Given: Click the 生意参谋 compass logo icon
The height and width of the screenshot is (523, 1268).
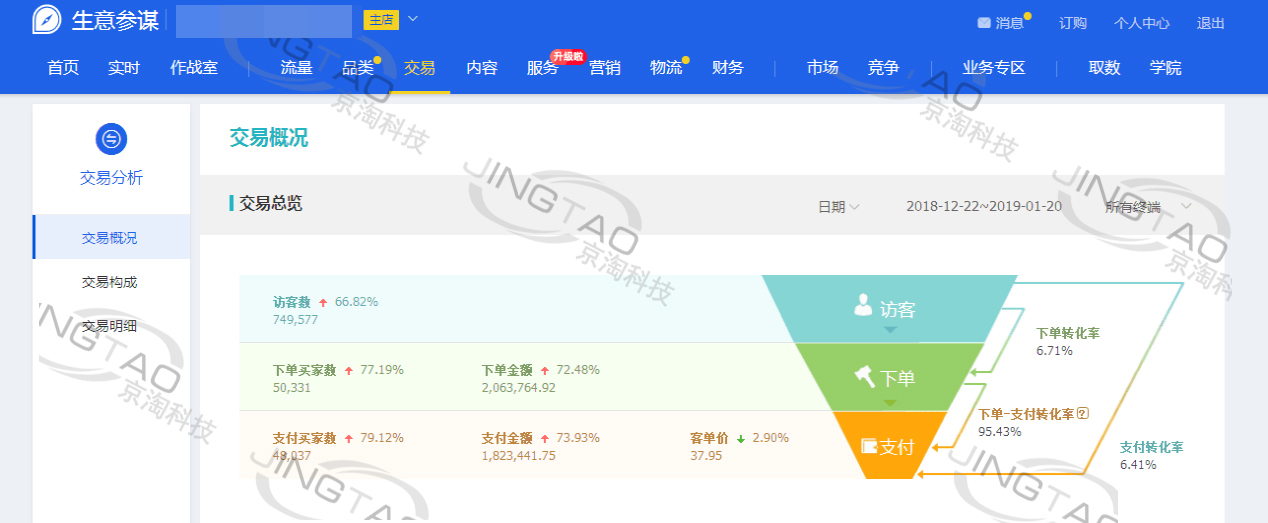Looking at the screenshot, I should click(x=47, y=20).
